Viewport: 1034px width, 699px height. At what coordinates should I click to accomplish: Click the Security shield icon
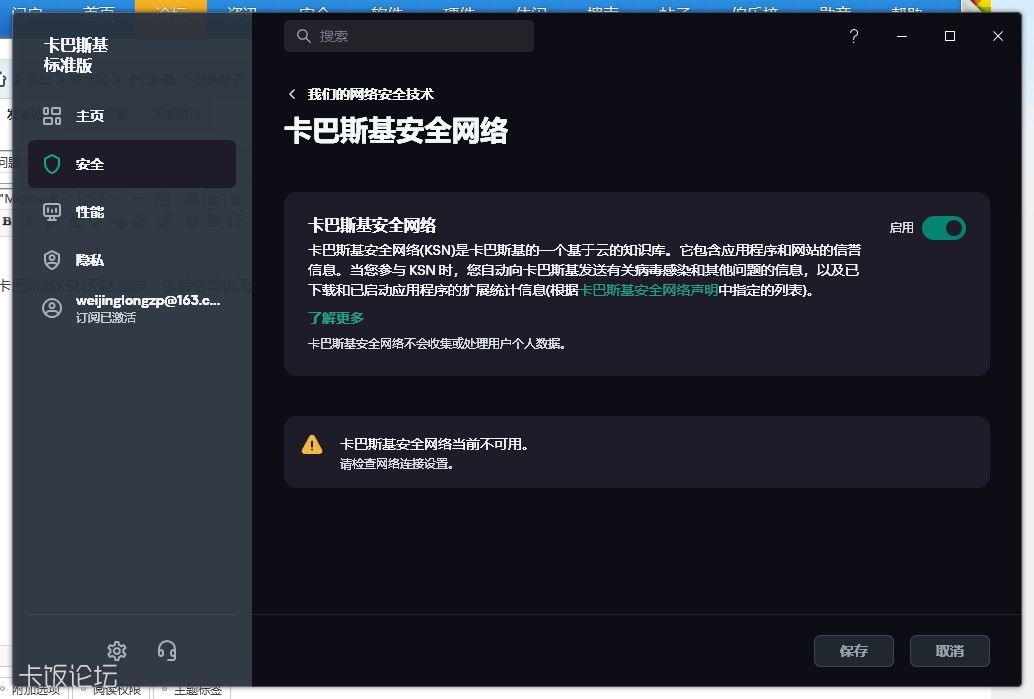coord(52,164)
